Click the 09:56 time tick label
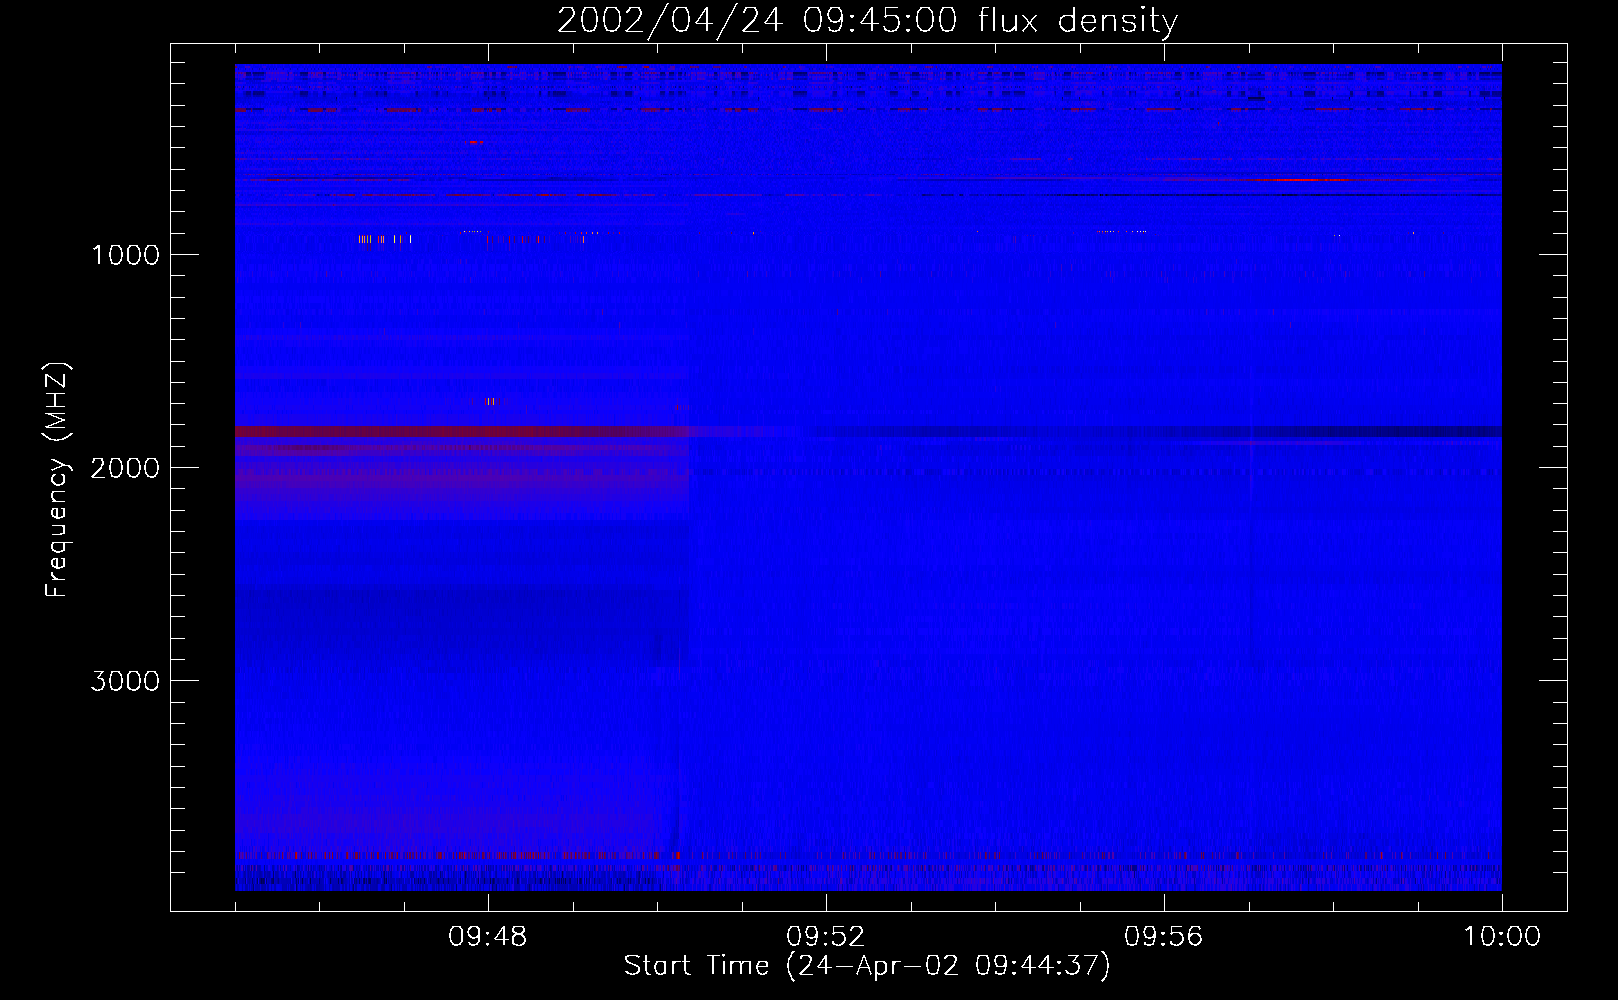The width and height of the screenshot is (1618, 1000). [1164, 937]
